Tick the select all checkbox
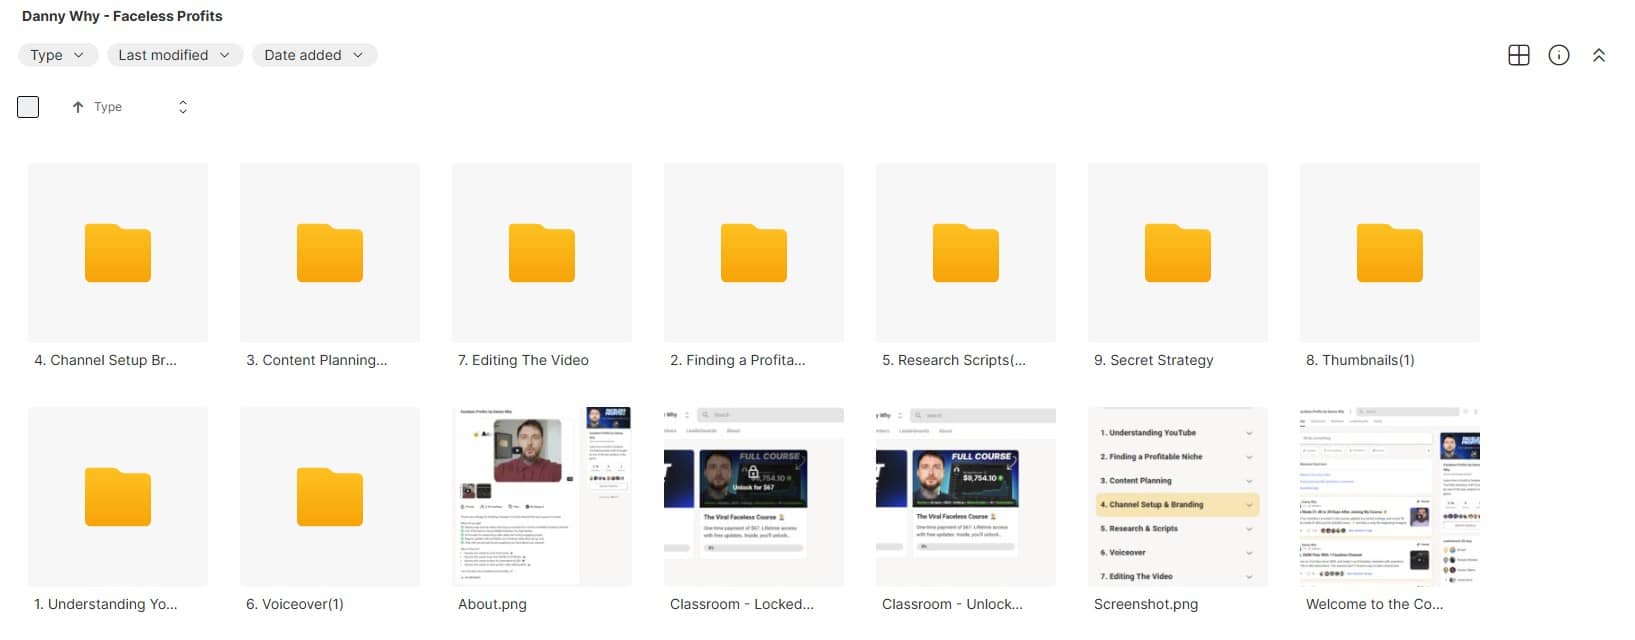This screenshot has height=640, width=1635. (x=28, y=107)
